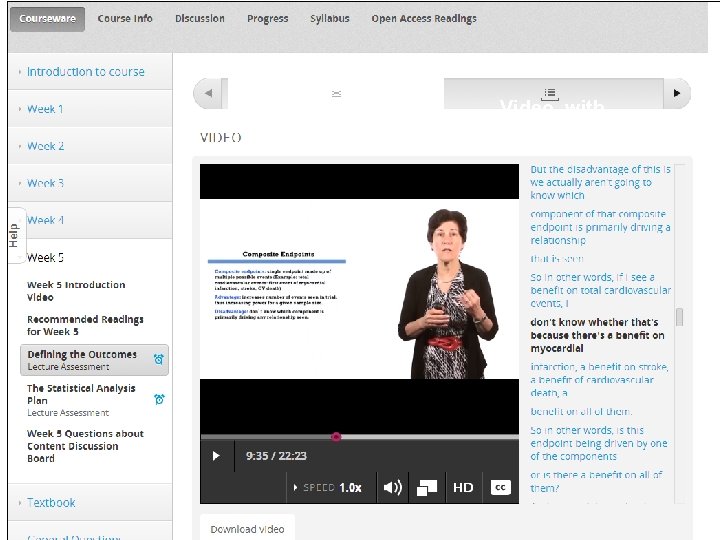Play the lecture video
Image resolution: width=720 pixels, height=540 pixels.
(216, 456)
